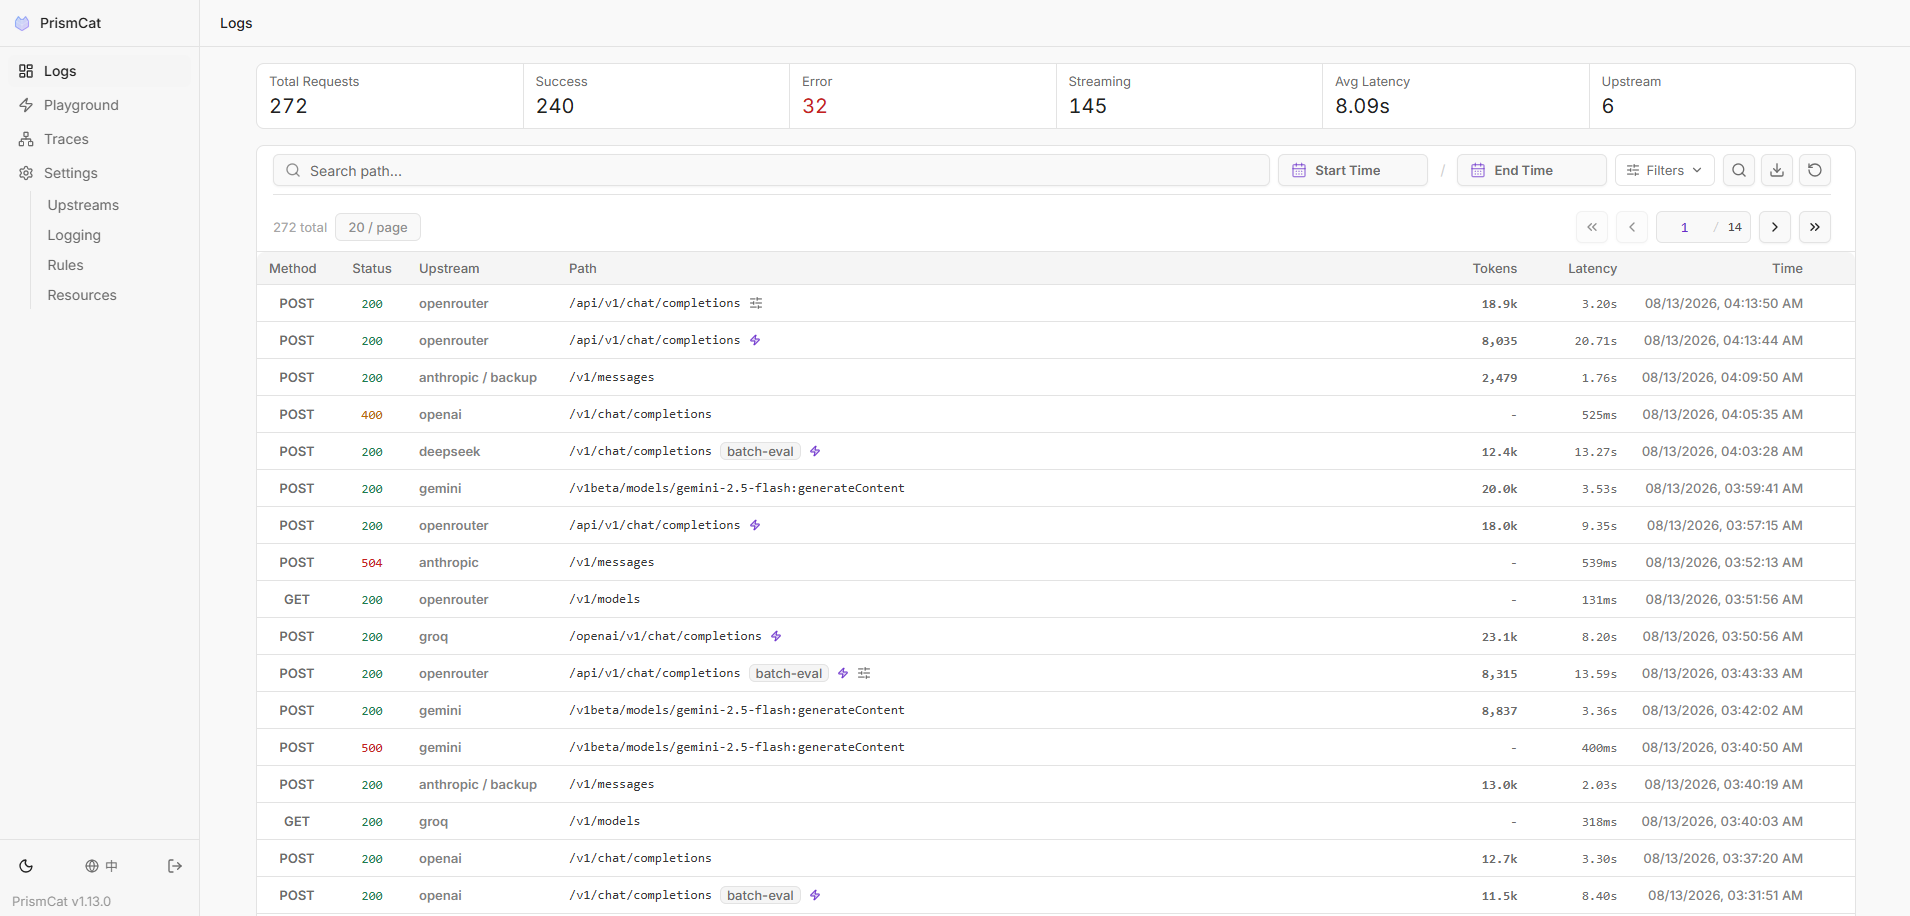This screenshot has width=1910, height=916.
Task: Open the Resources settings page
Action: [82, 295]
